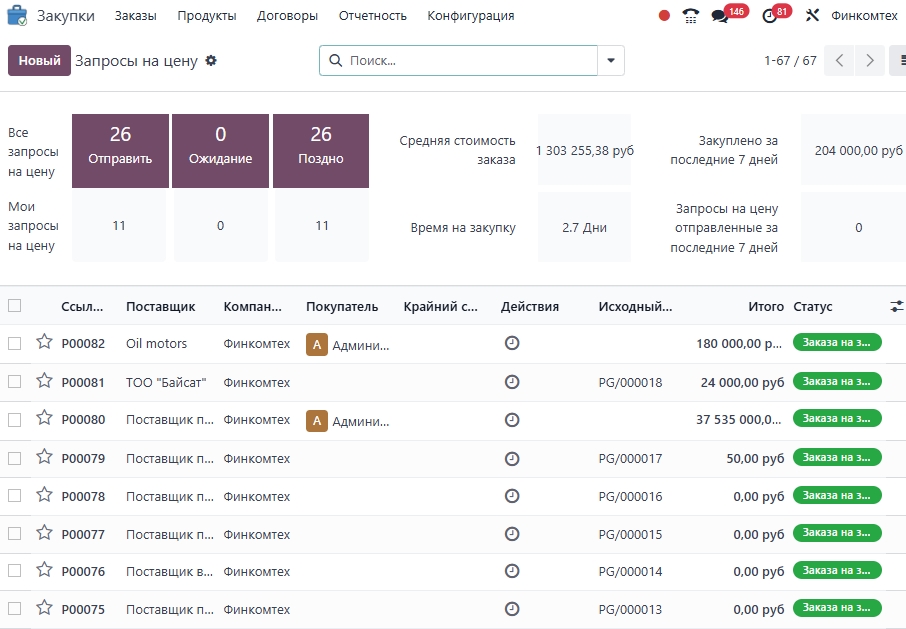Select the checkbox for P00081
906x629 pixels.
[14, 382]
